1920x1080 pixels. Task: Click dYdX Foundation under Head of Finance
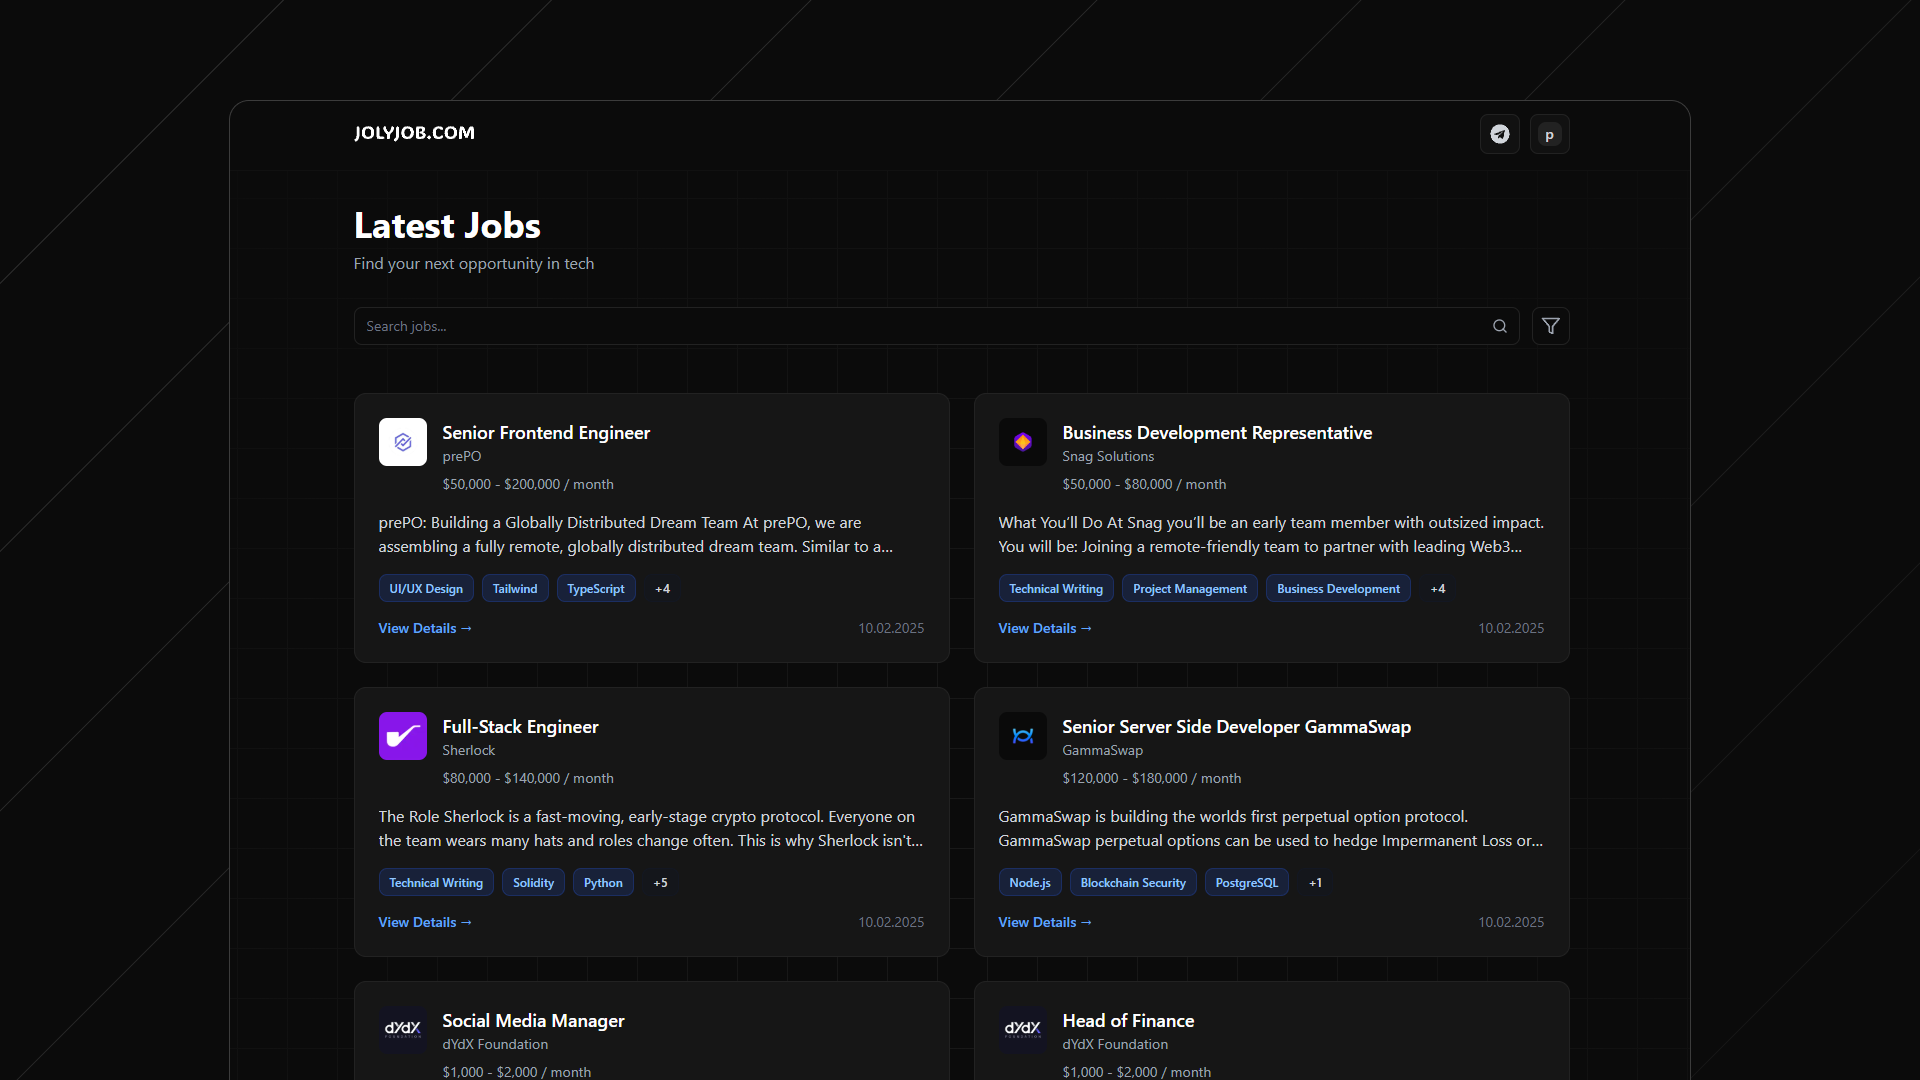[1115, 1044]
